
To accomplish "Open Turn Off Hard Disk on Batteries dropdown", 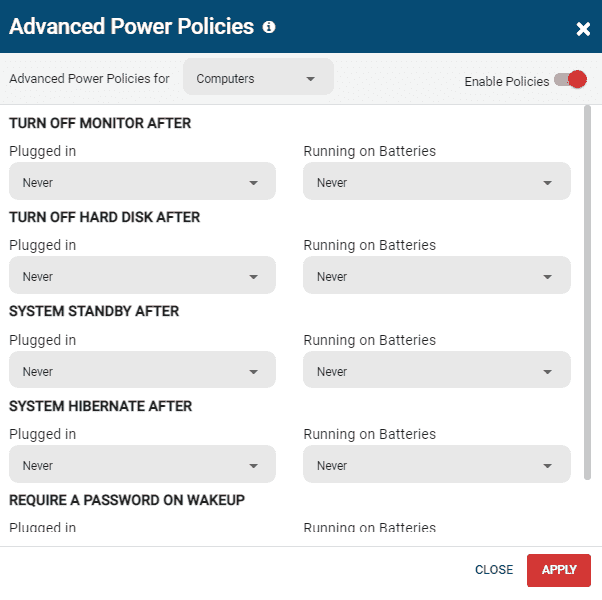I will pos(436,276).
